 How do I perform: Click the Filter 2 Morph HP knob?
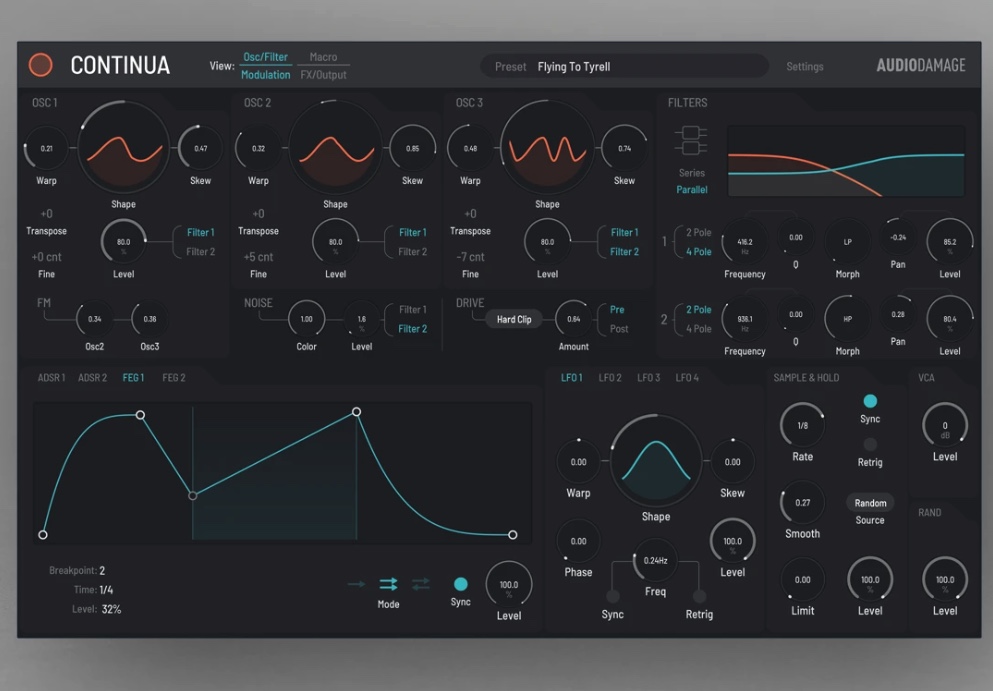click(847, 319)
